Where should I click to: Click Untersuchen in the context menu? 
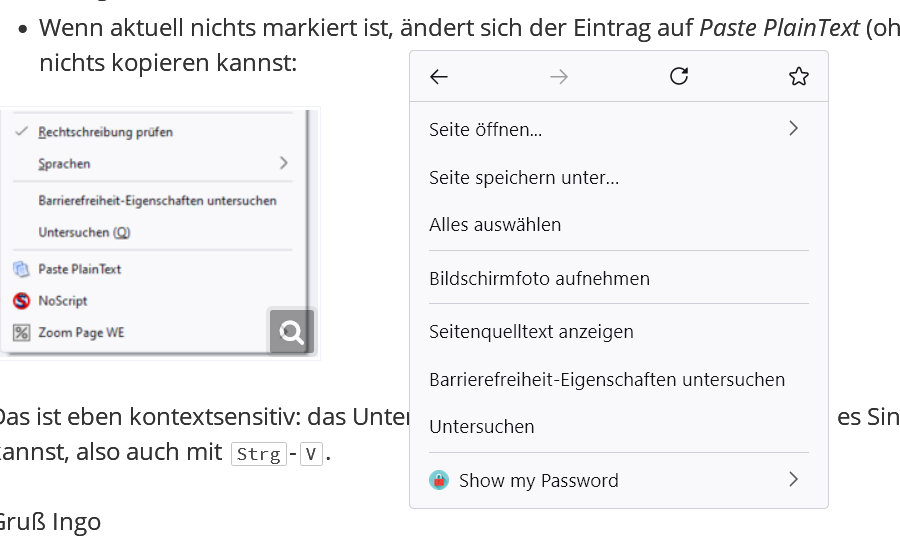coord(482,427)
